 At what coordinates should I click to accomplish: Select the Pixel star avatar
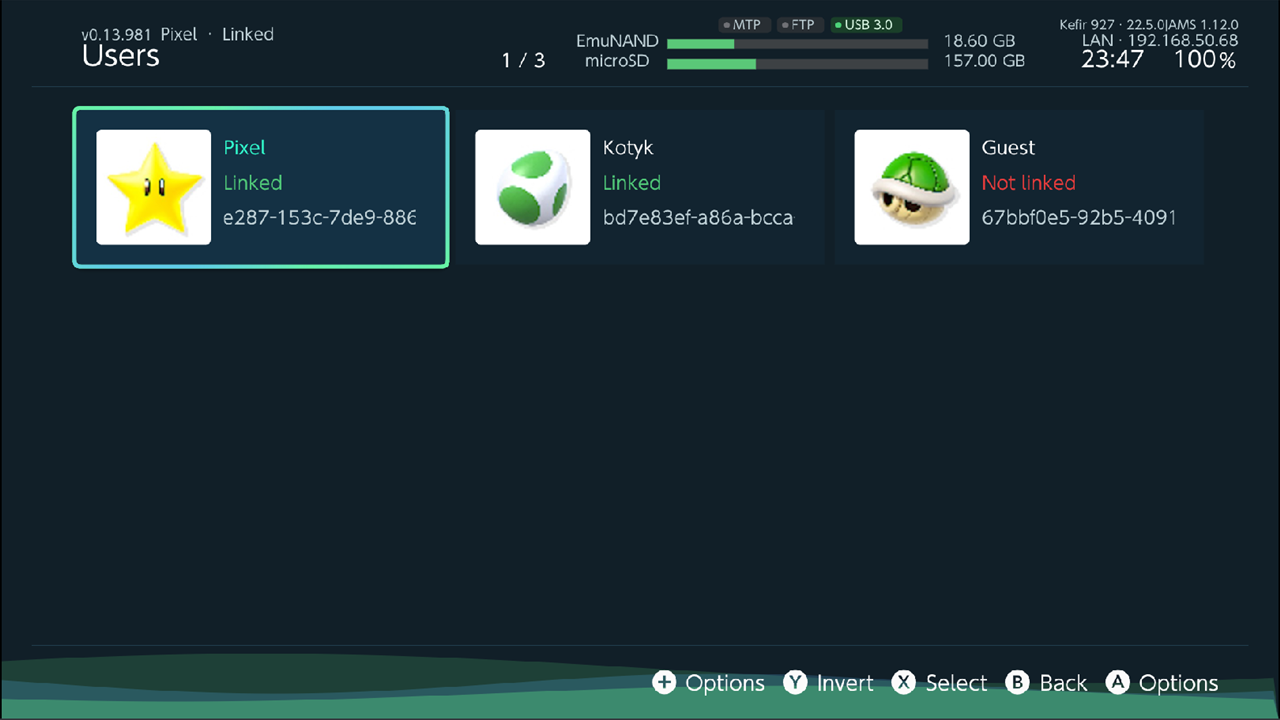click(154, 187)
